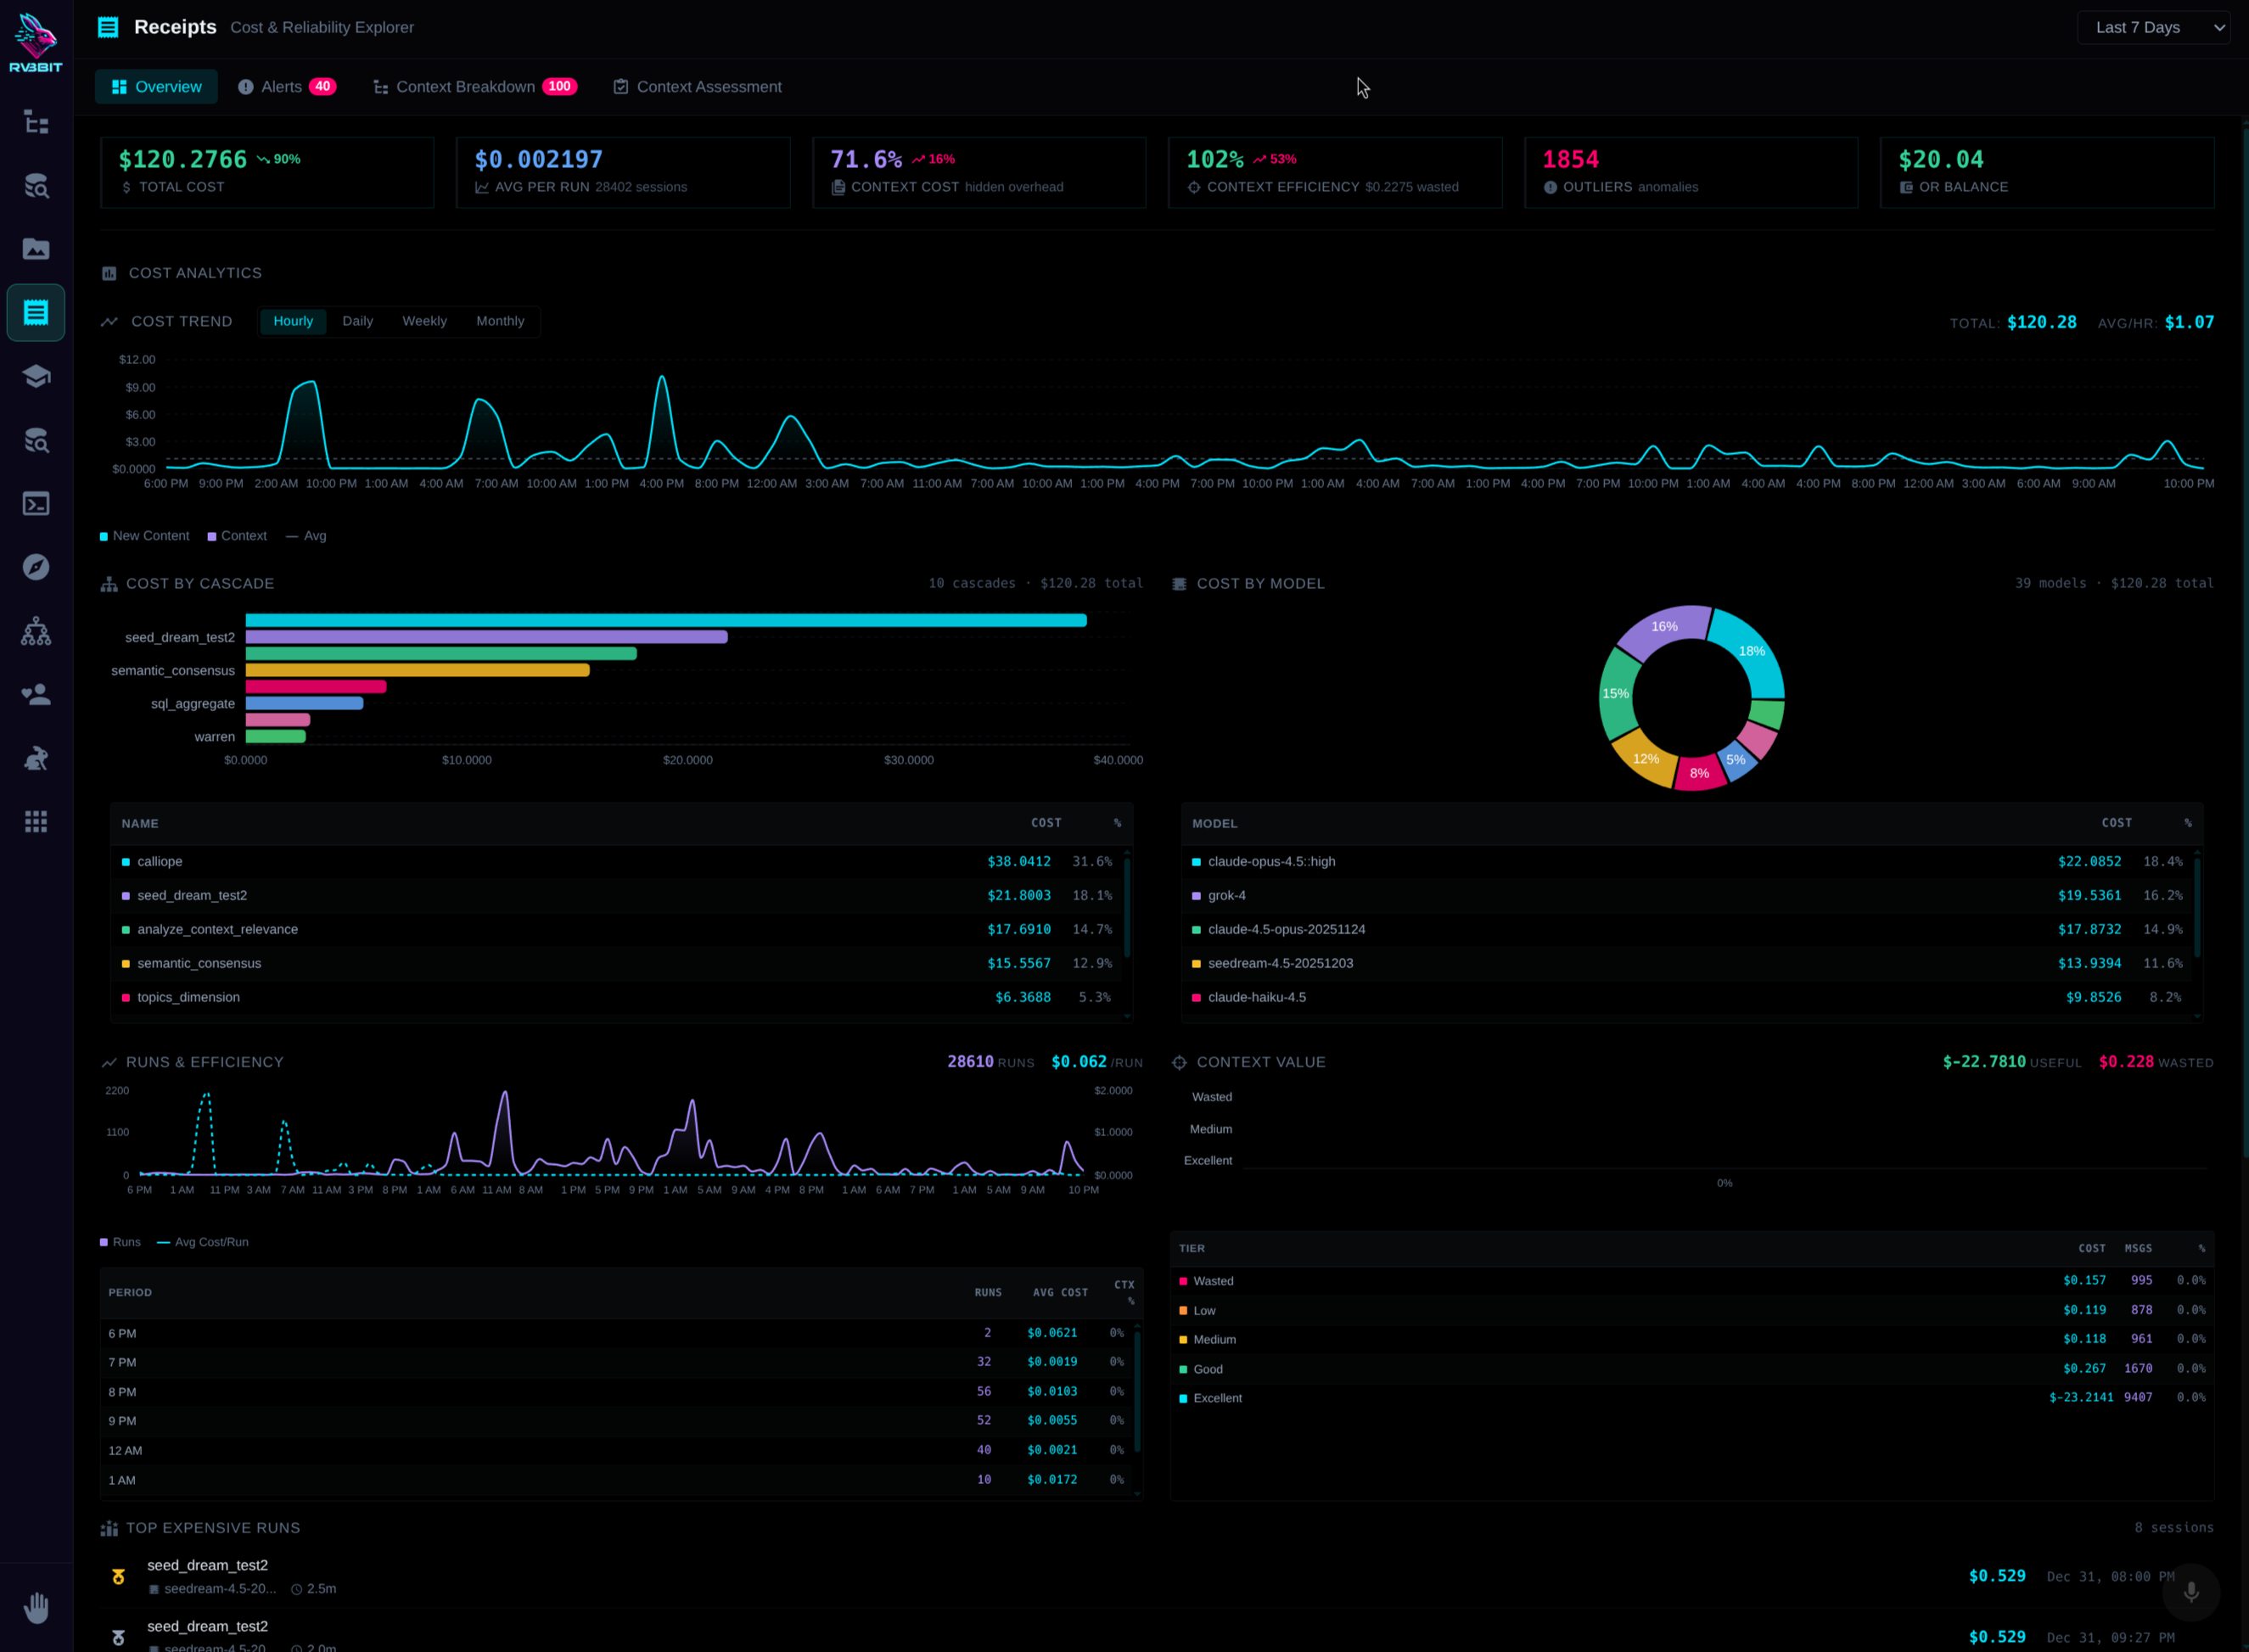Open the compass explorer sidebar icon
The width and height of the screenshot is (2249, 1652).
pyautogui.click(x=36, y=567)
